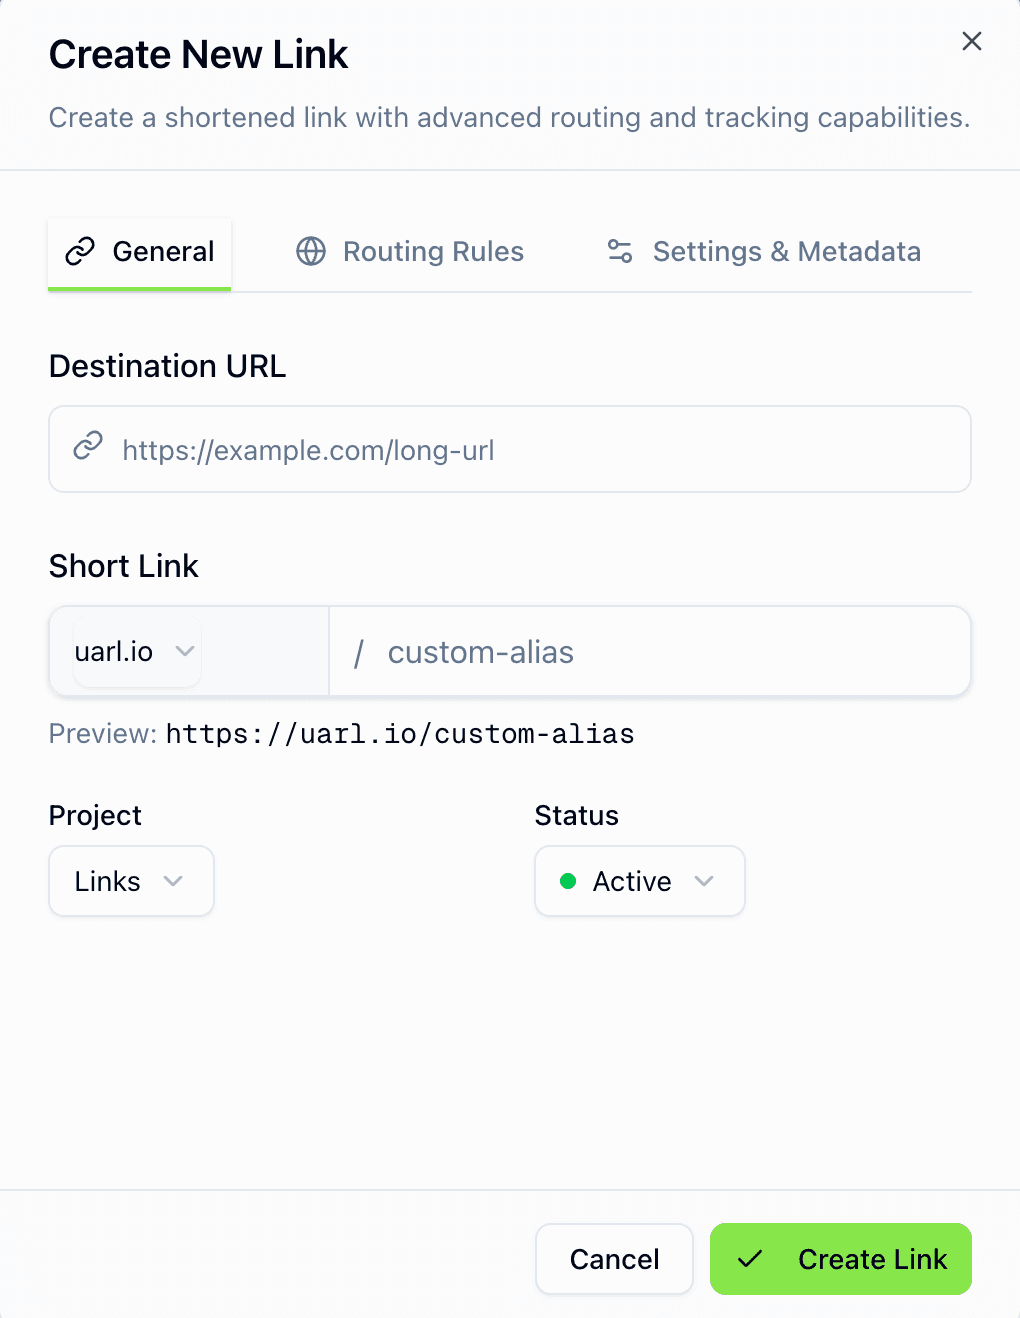1020x1318 pixels.
Task: Click inside the Destination URL input field
Action: click(x=509, y=449)
